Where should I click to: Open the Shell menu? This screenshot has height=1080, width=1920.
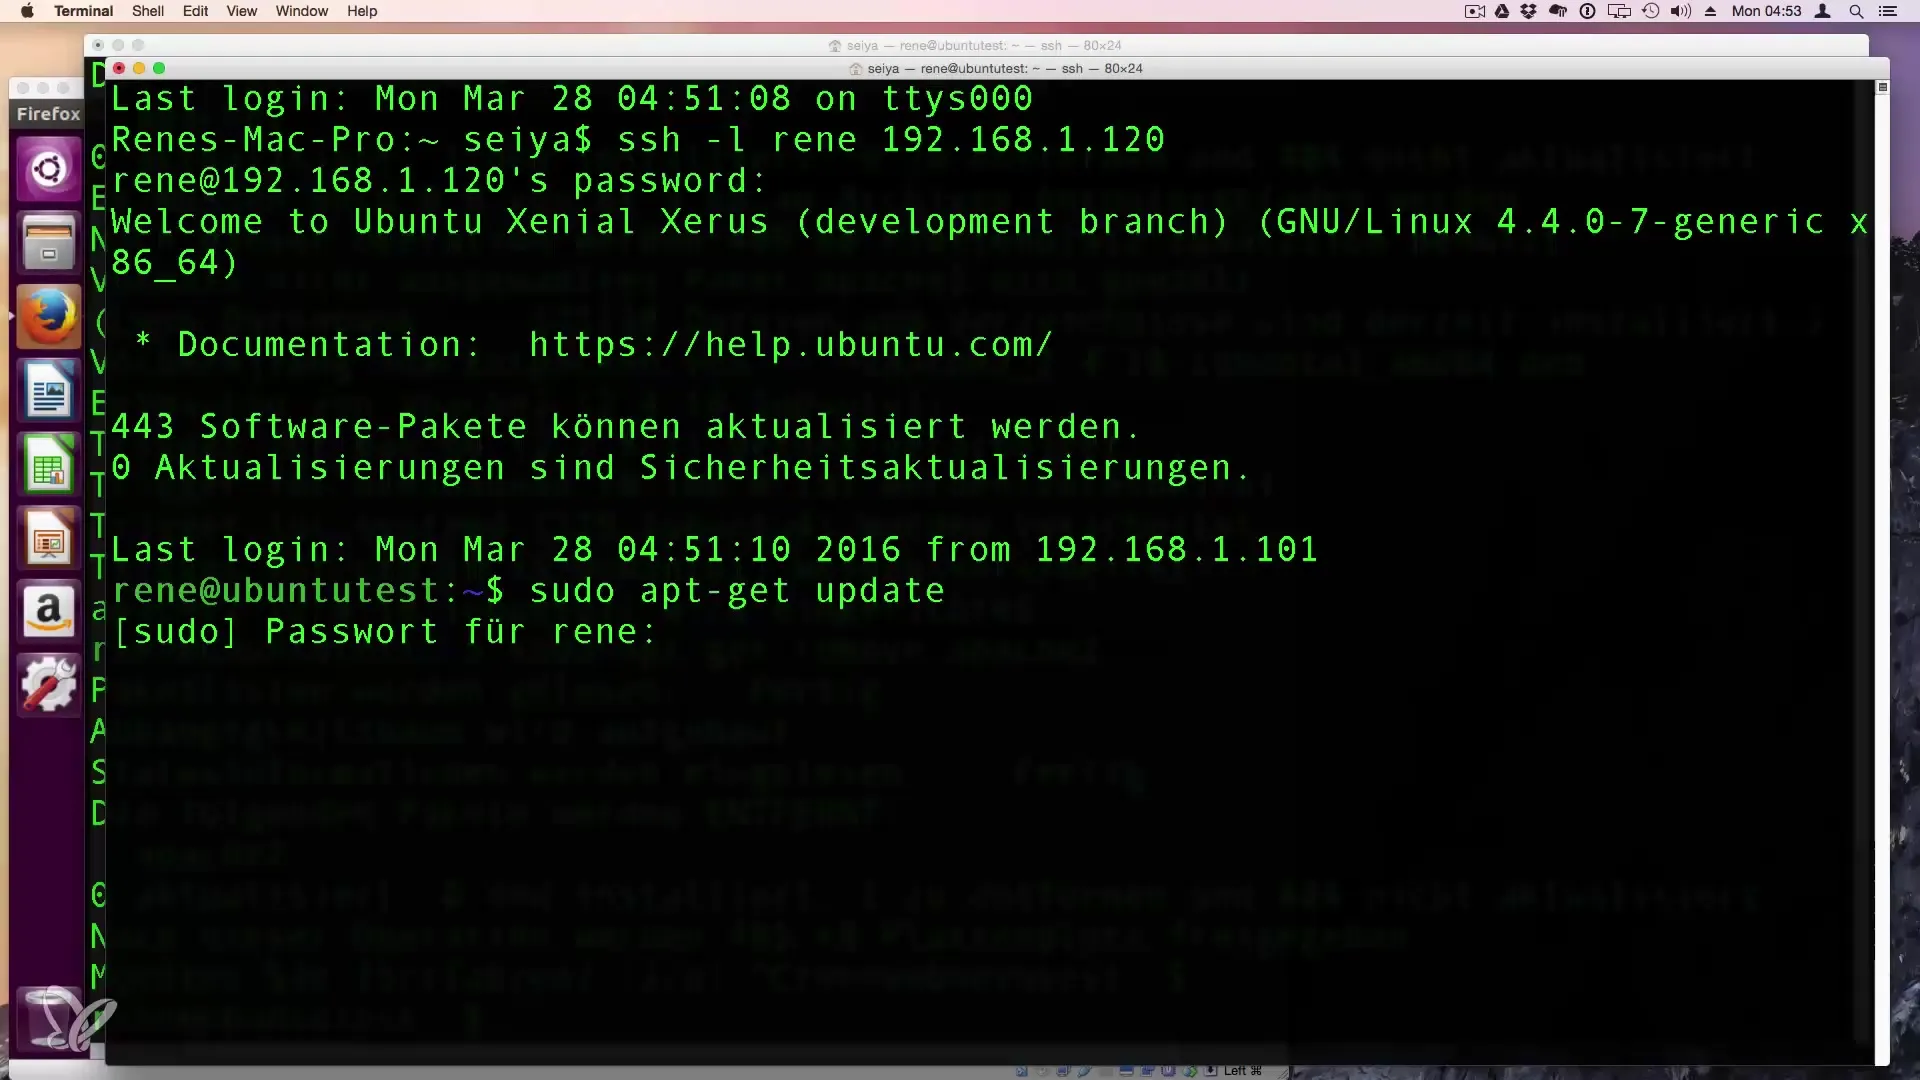coord(148,11)
